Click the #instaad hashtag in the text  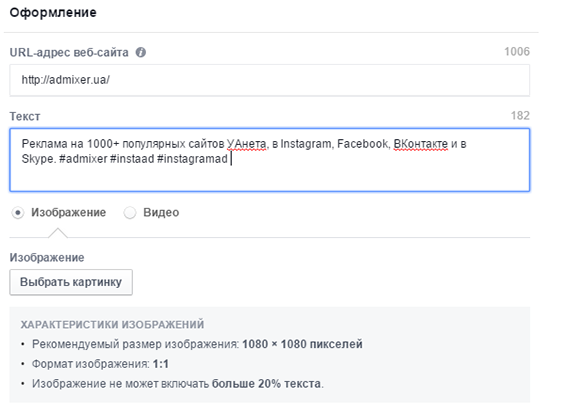pyautogui.click(x=132, y=159)
